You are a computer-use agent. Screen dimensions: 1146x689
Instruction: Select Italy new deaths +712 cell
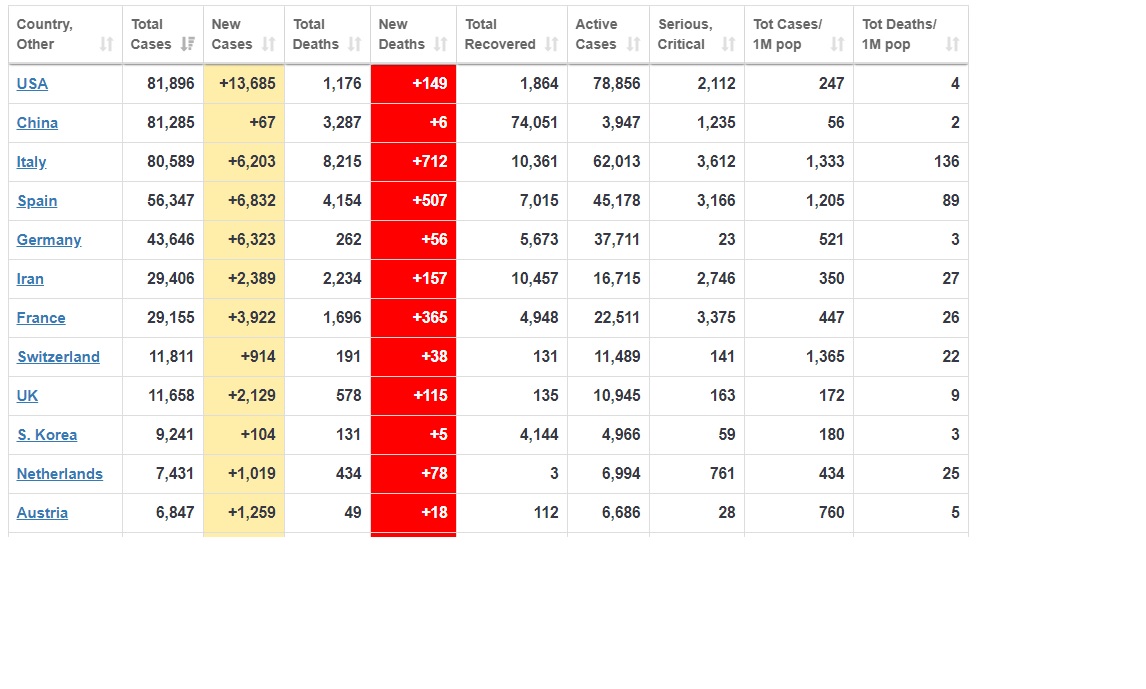point(414,162)
